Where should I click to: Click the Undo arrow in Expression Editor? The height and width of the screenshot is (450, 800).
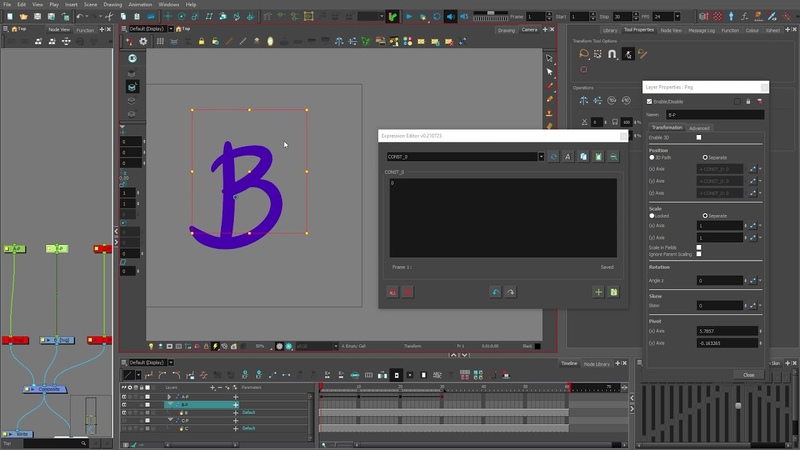tap(494, 292)
